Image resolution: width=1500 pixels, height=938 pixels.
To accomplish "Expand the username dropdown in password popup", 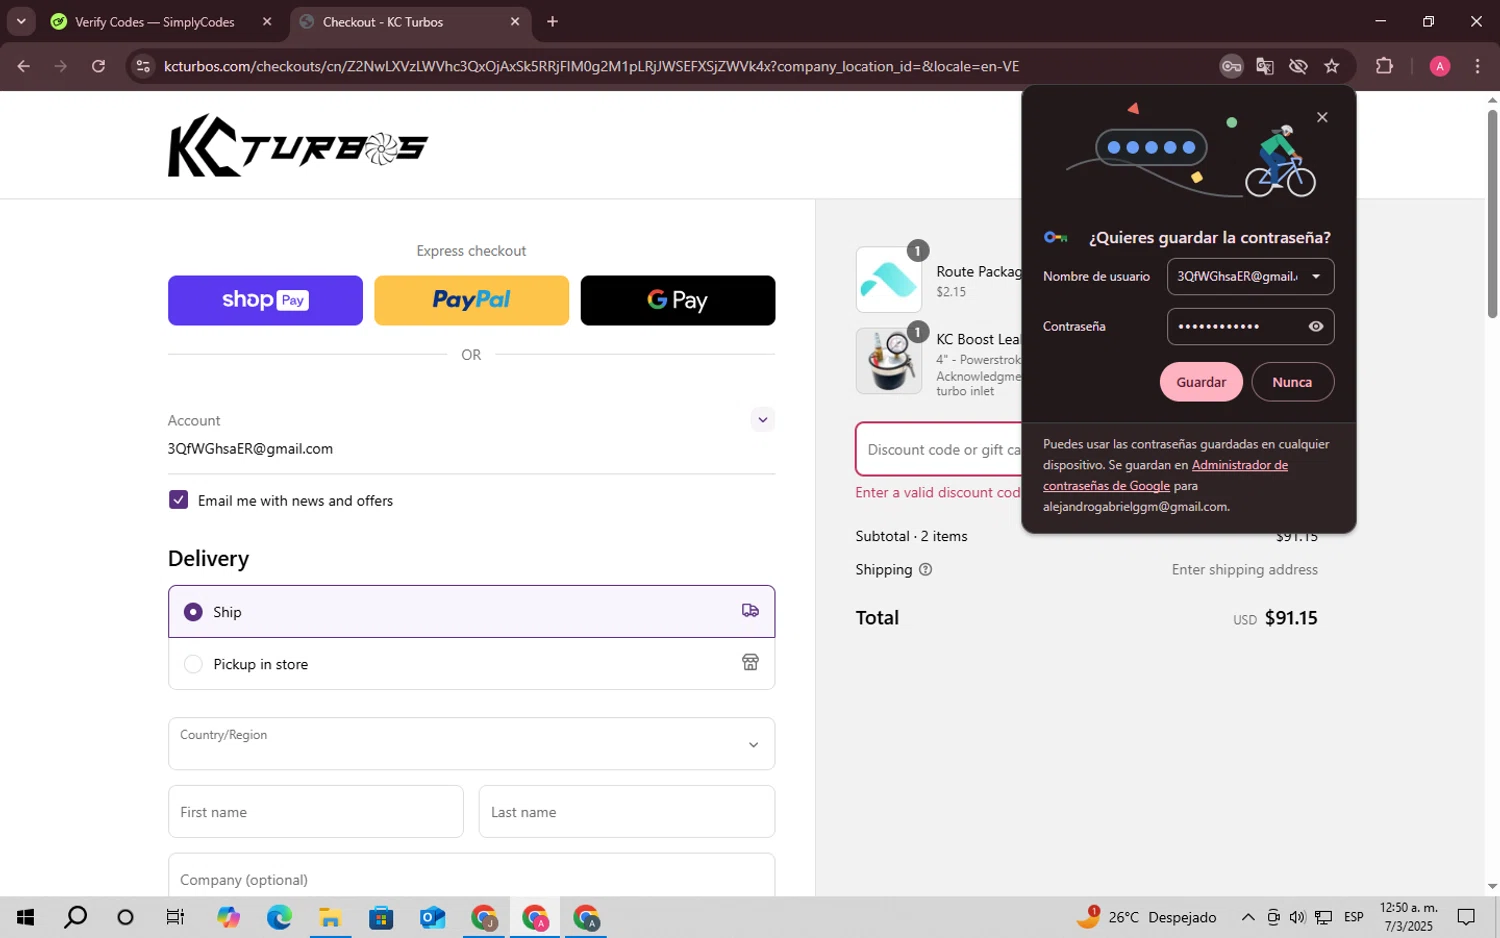I will point(1316,277).
